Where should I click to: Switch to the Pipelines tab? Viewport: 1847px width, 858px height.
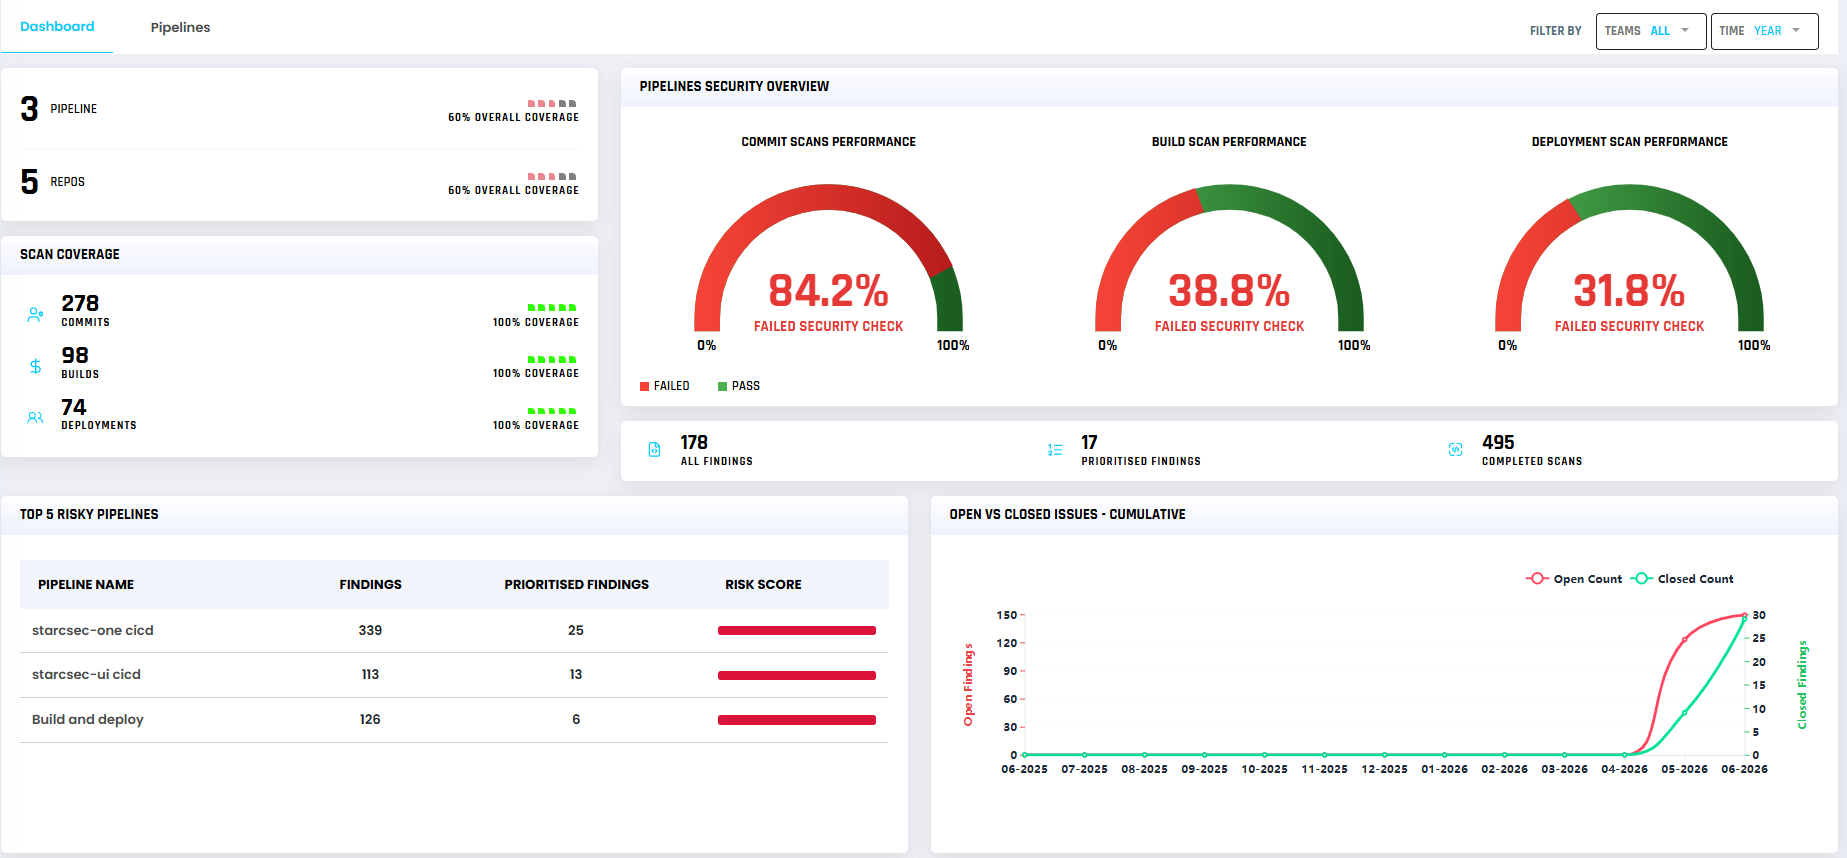(180, 27)
